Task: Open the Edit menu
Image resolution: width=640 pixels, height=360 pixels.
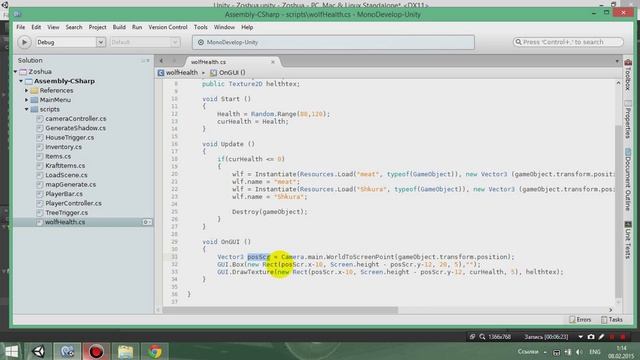Action: point(36,27)
